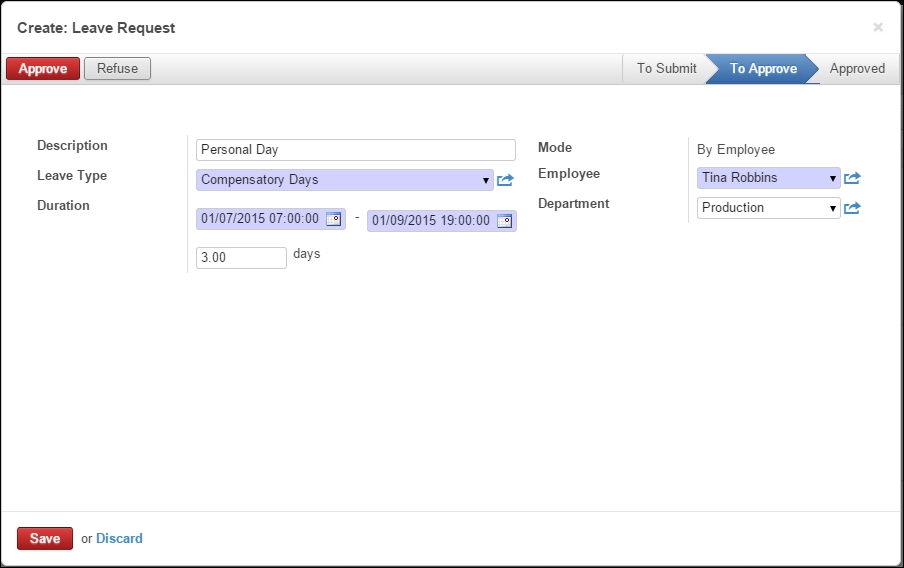Click the Refuse button

pos(117,69)
